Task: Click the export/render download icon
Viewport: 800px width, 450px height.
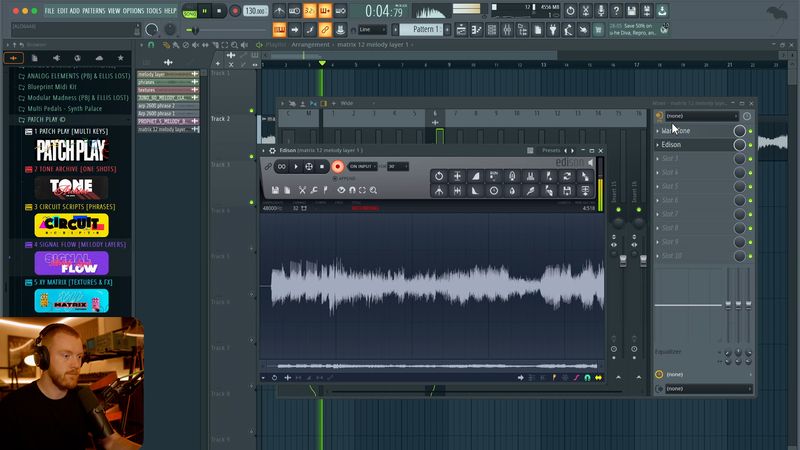Action: 662,11
